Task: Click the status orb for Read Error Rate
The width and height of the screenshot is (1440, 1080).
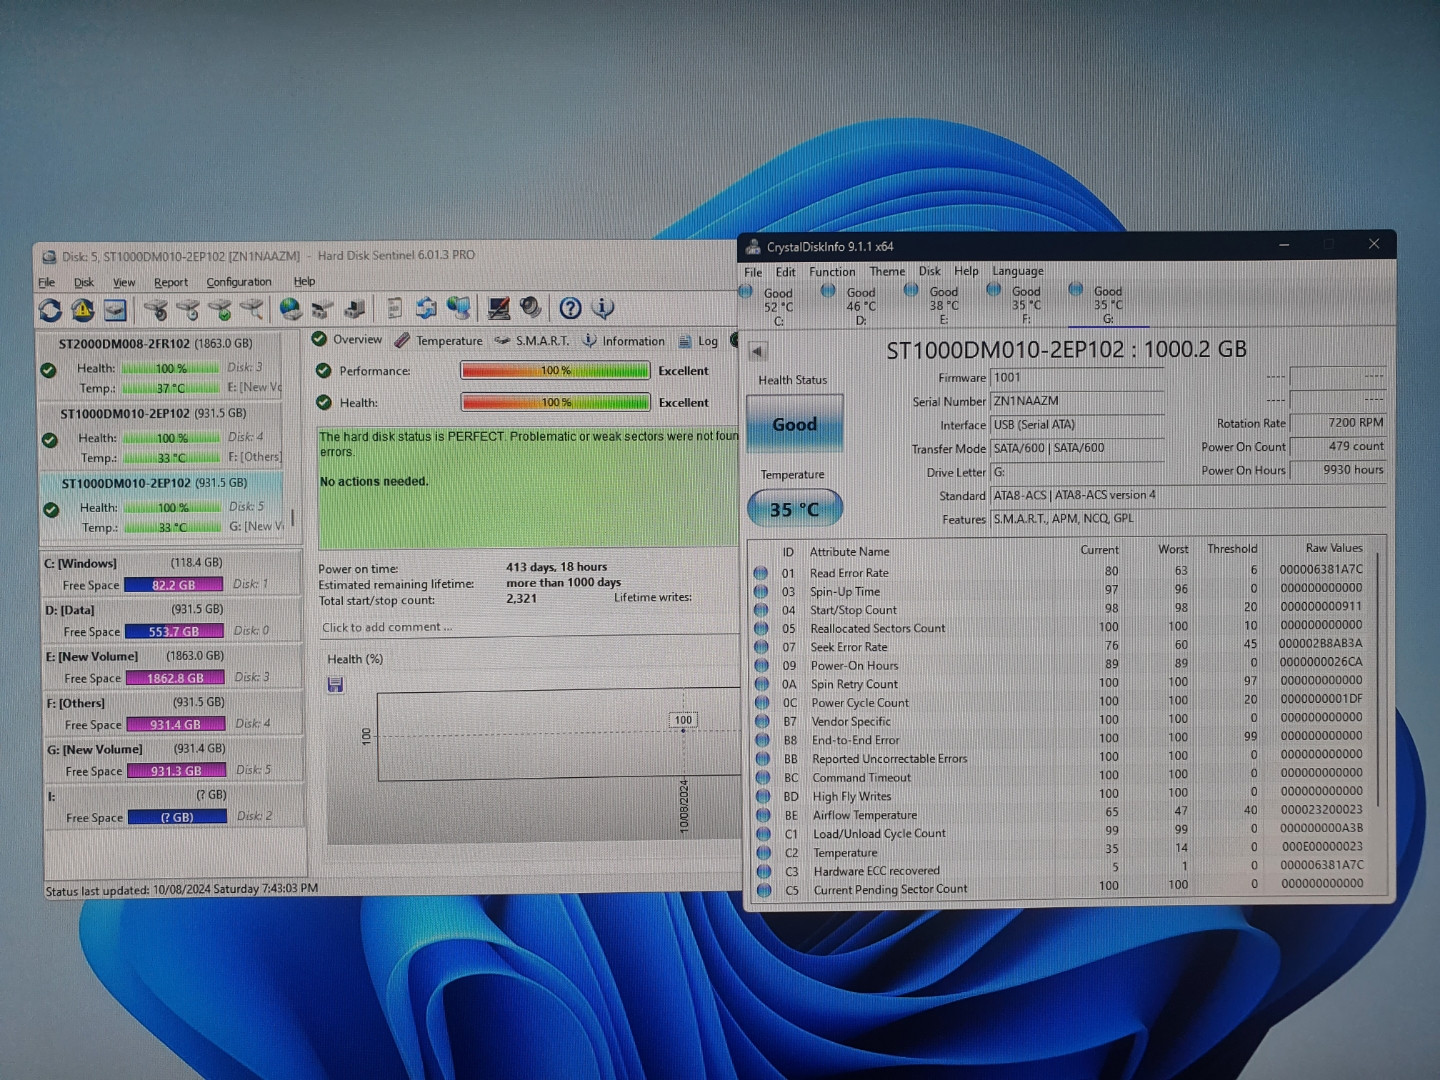Action: click(761, 573)
